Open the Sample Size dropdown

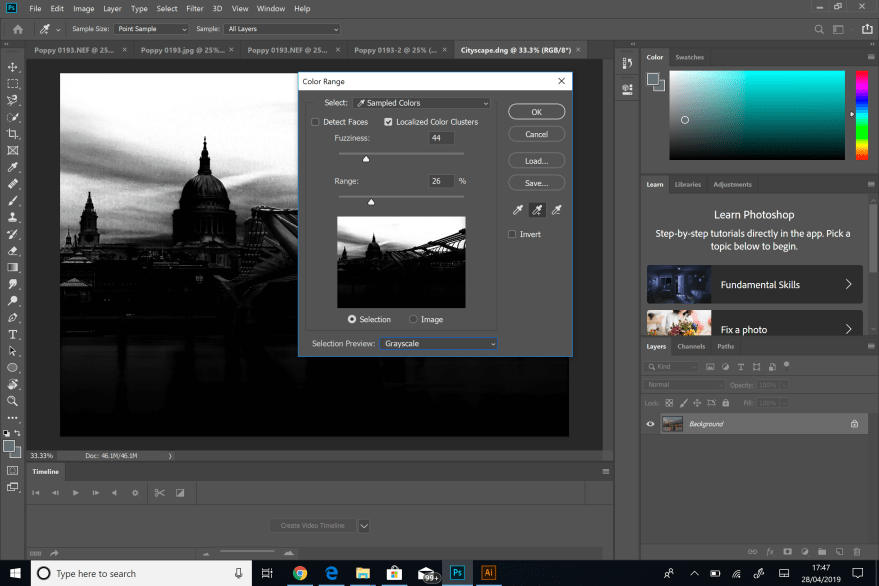tap(150, 28)
